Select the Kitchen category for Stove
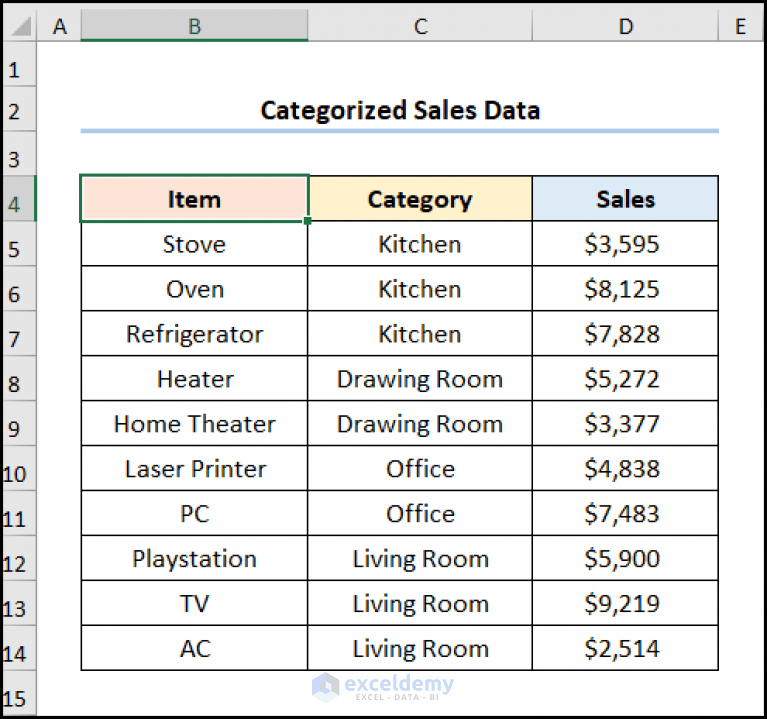The width and height of the screenshot is (767, 719). pyautogui.click(x=420, y=244)
